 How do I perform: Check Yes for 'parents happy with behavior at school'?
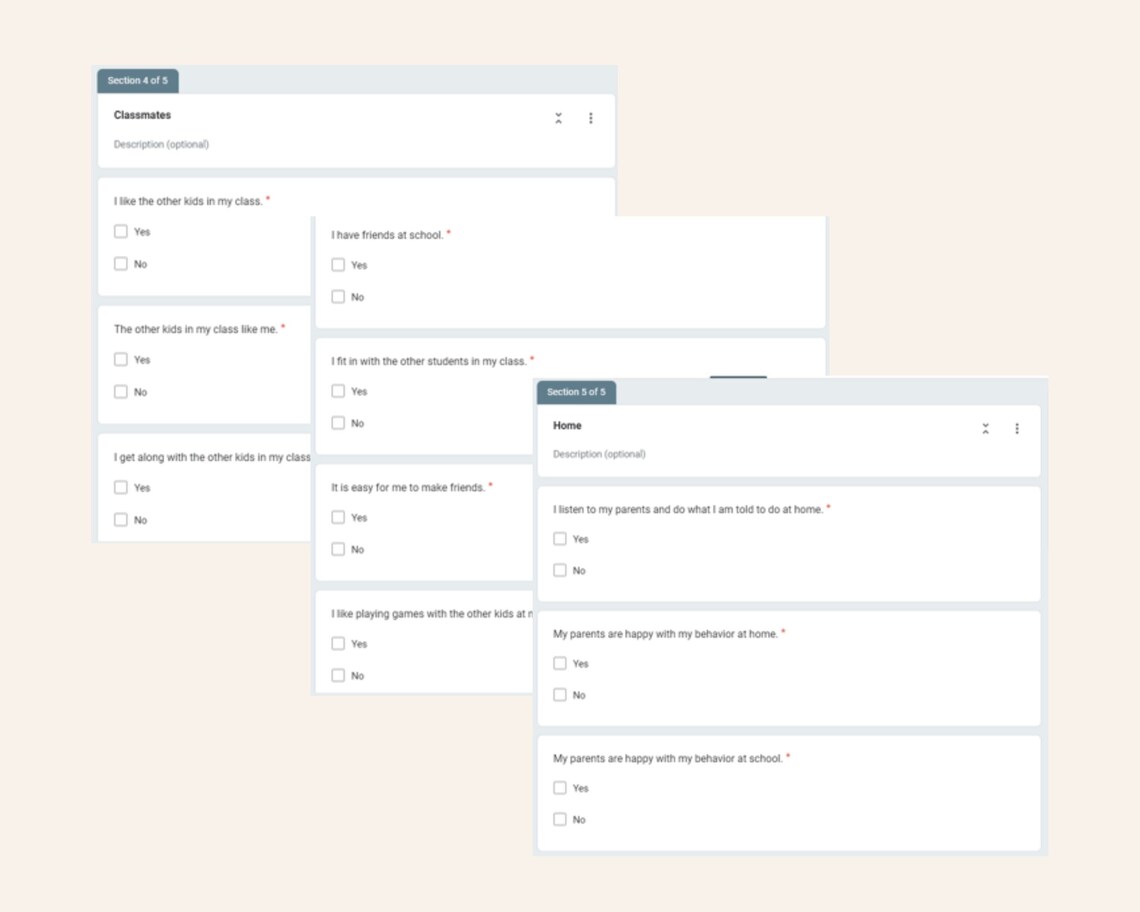[560, 787]
